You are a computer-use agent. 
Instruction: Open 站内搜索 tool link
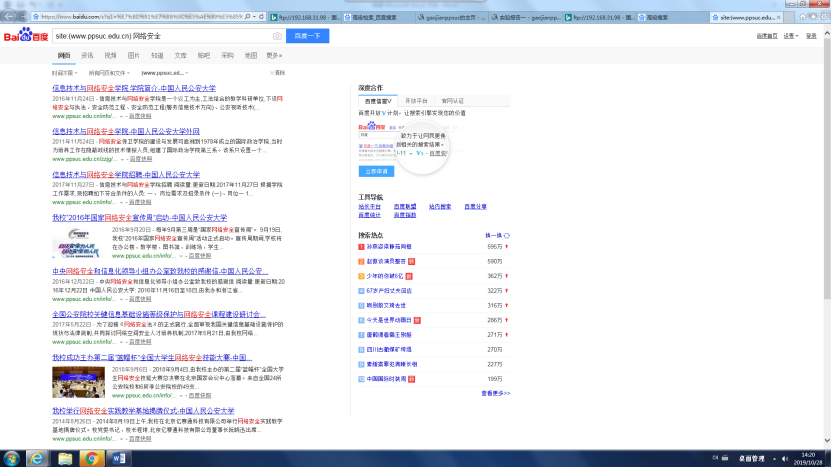click(440, 207)
